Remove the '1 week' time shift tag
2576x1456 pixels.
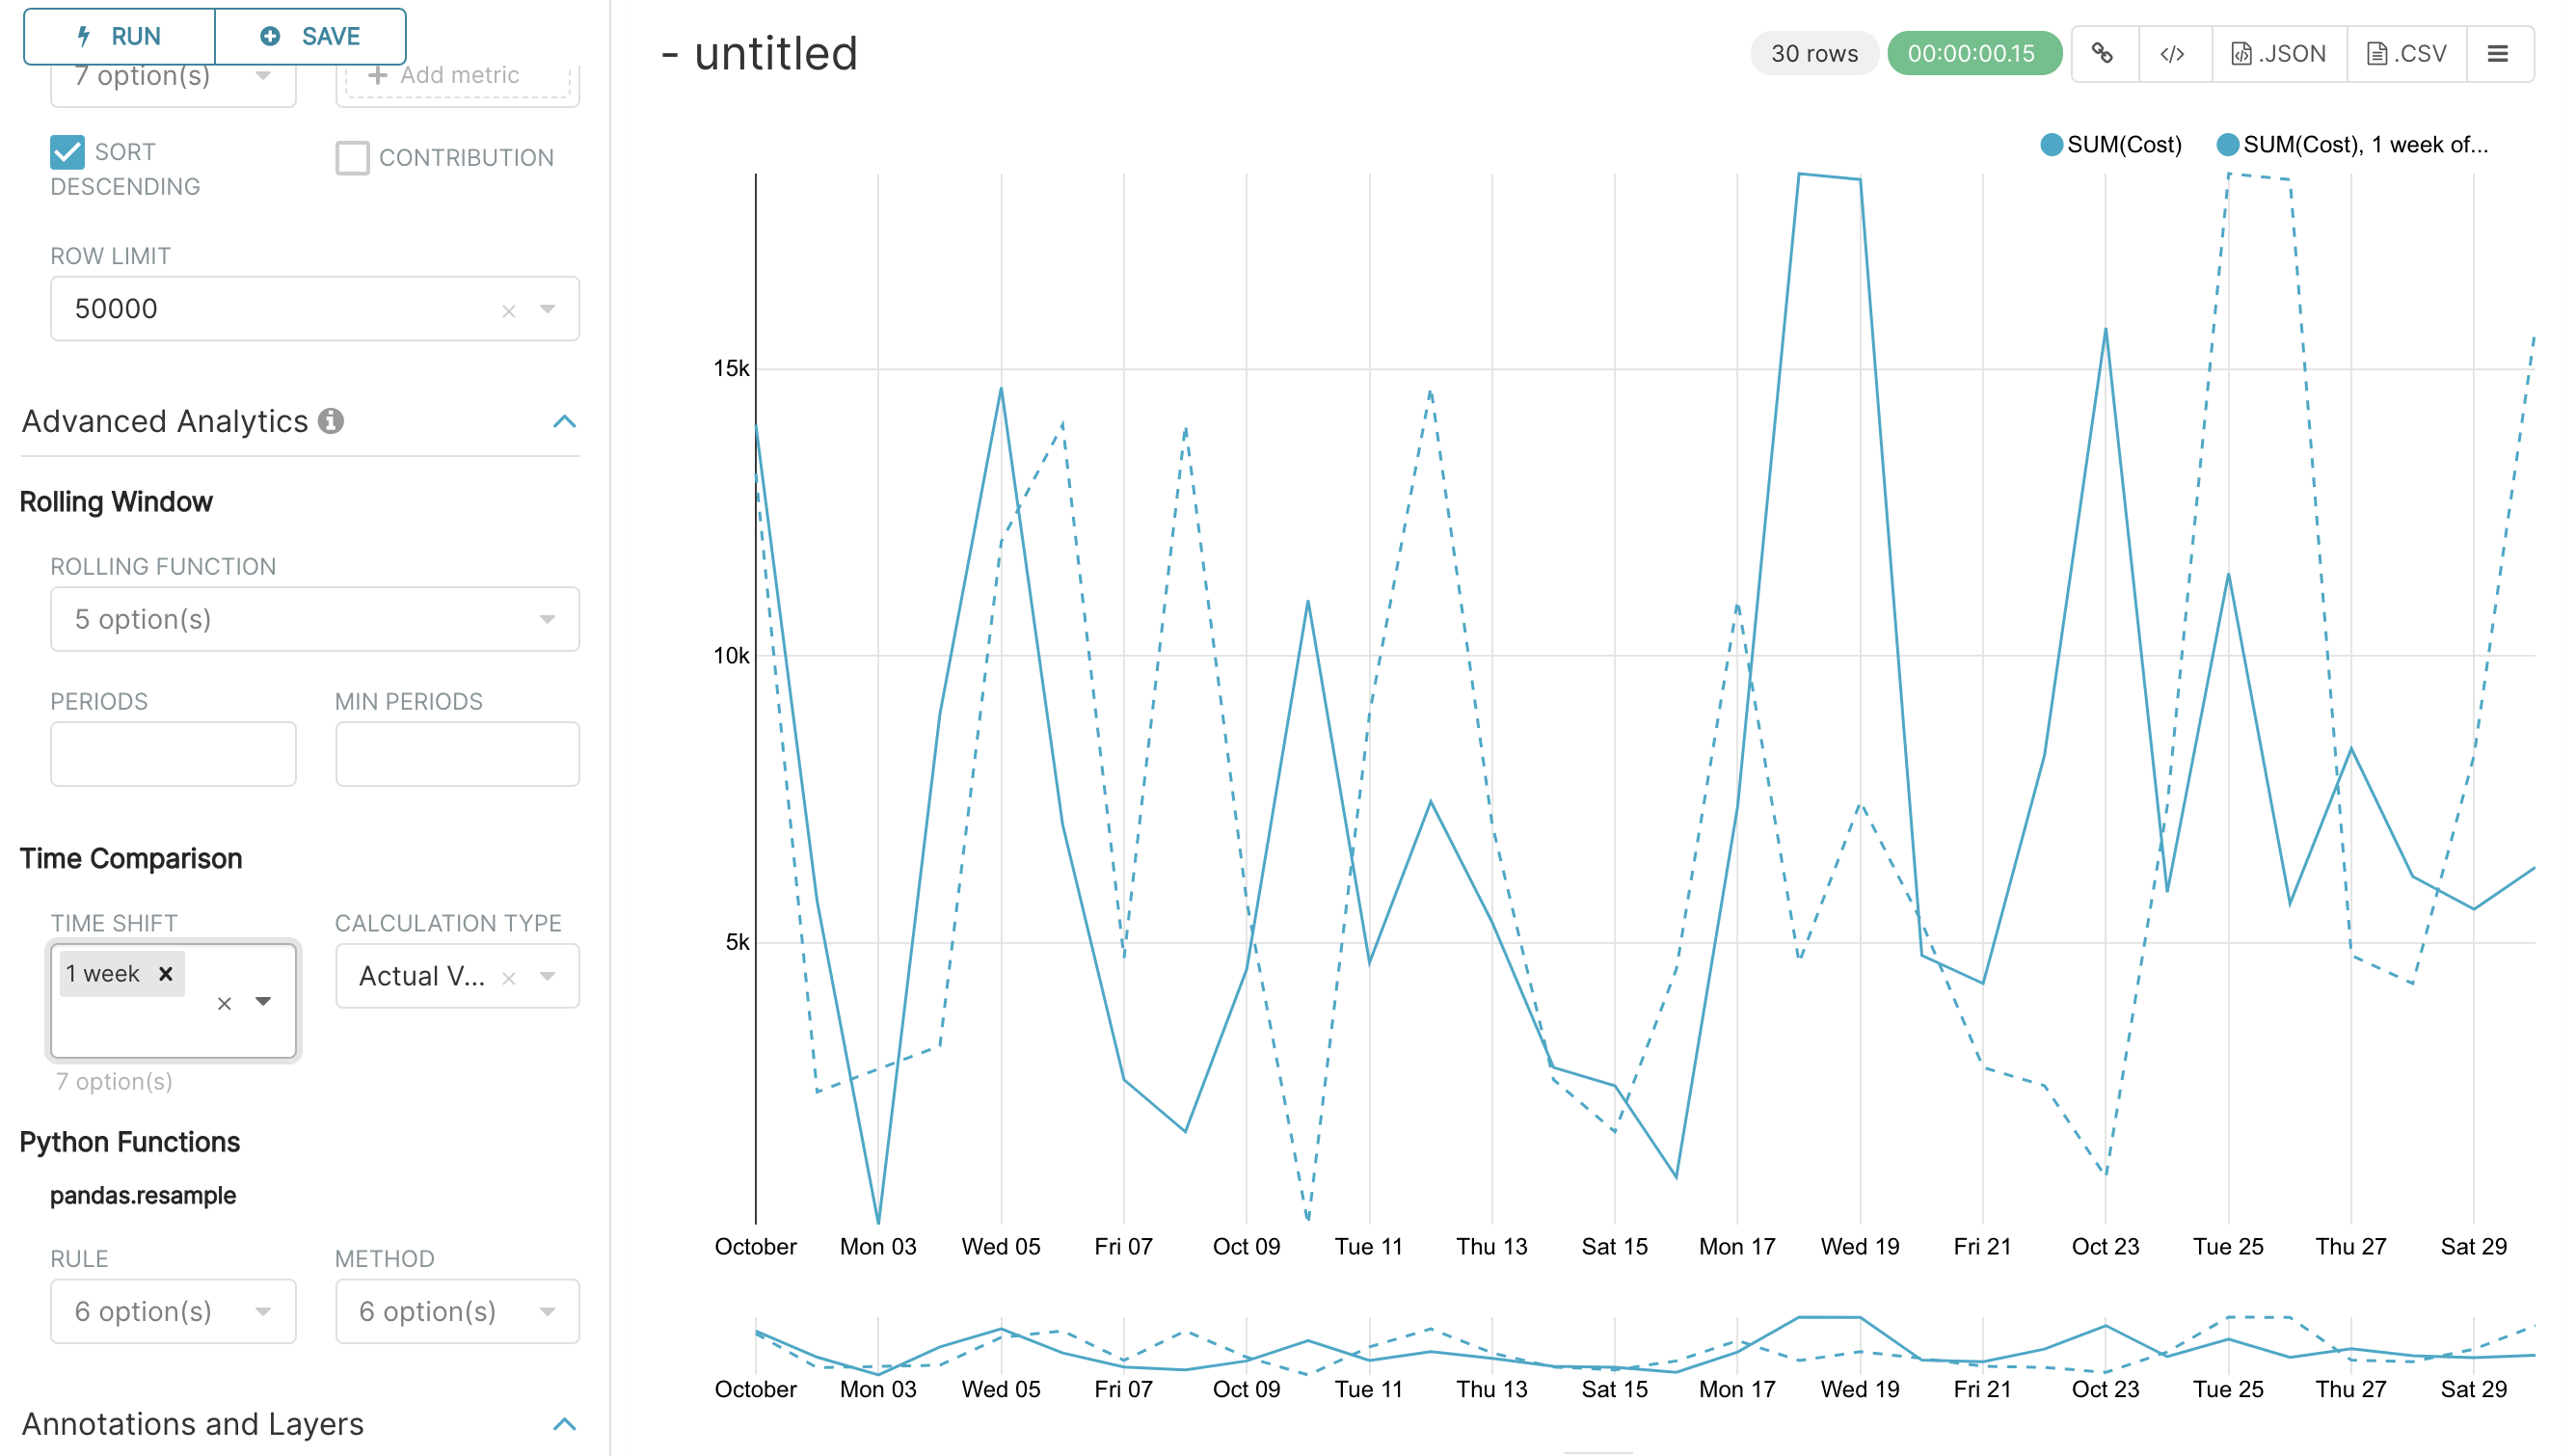click(166, 973)
